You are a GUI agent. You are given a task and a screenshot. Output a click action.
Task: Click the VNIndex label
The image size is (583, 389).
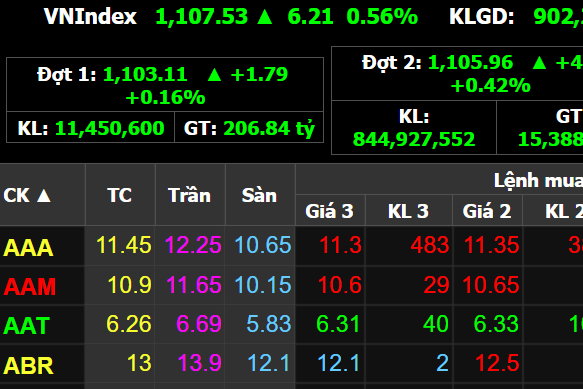[90, 17]
